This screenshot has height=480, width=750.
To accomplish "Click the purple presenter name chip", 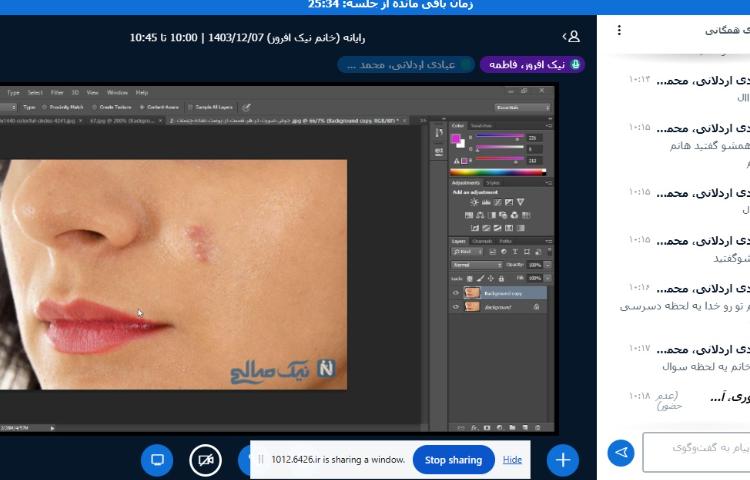I will [532, 65].
